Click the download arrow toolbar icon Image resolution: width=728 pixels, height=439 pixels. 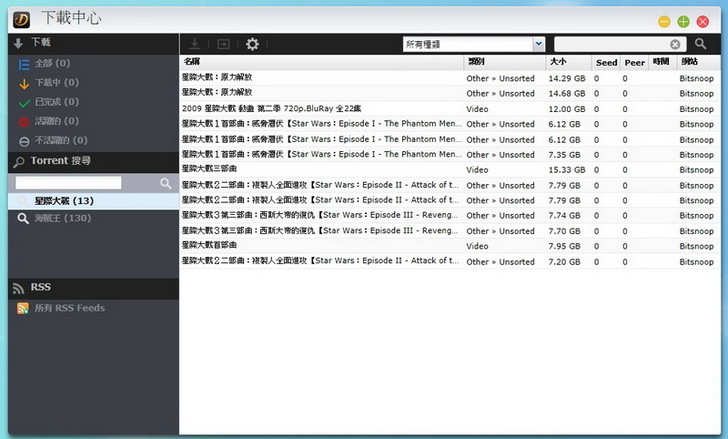pos(194,44)
